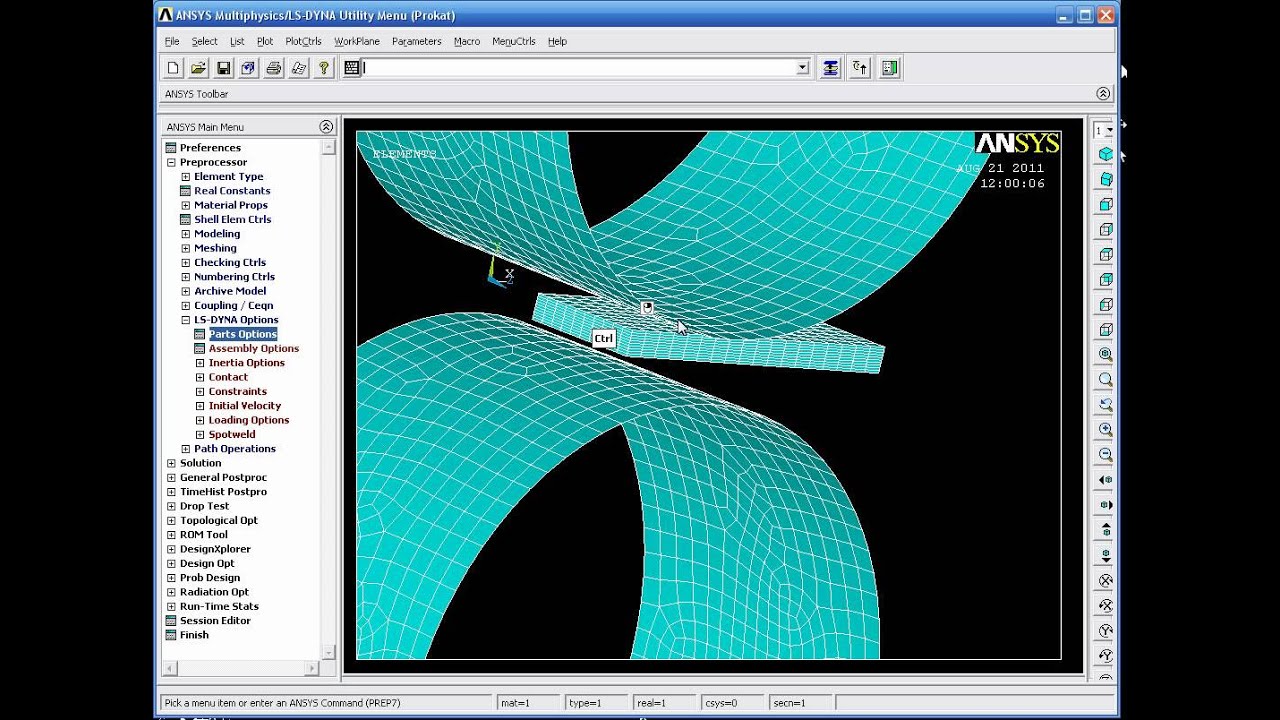Expand the Modeling node
1280x720 pixels.
[186, 234]
